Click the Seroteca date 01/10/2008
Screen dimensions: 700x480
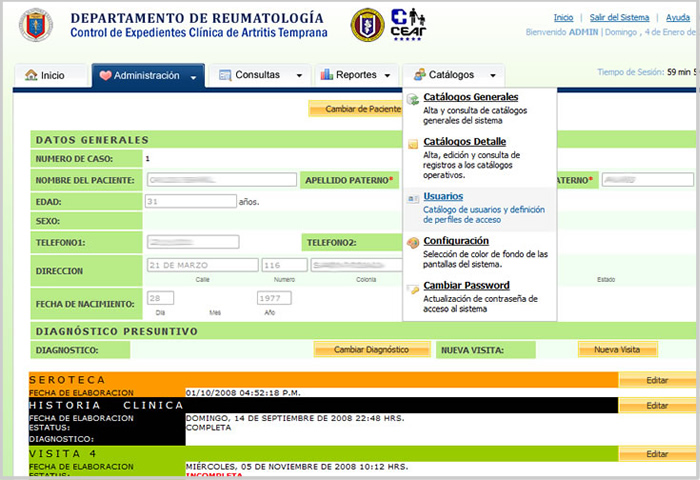click(243, 392)
